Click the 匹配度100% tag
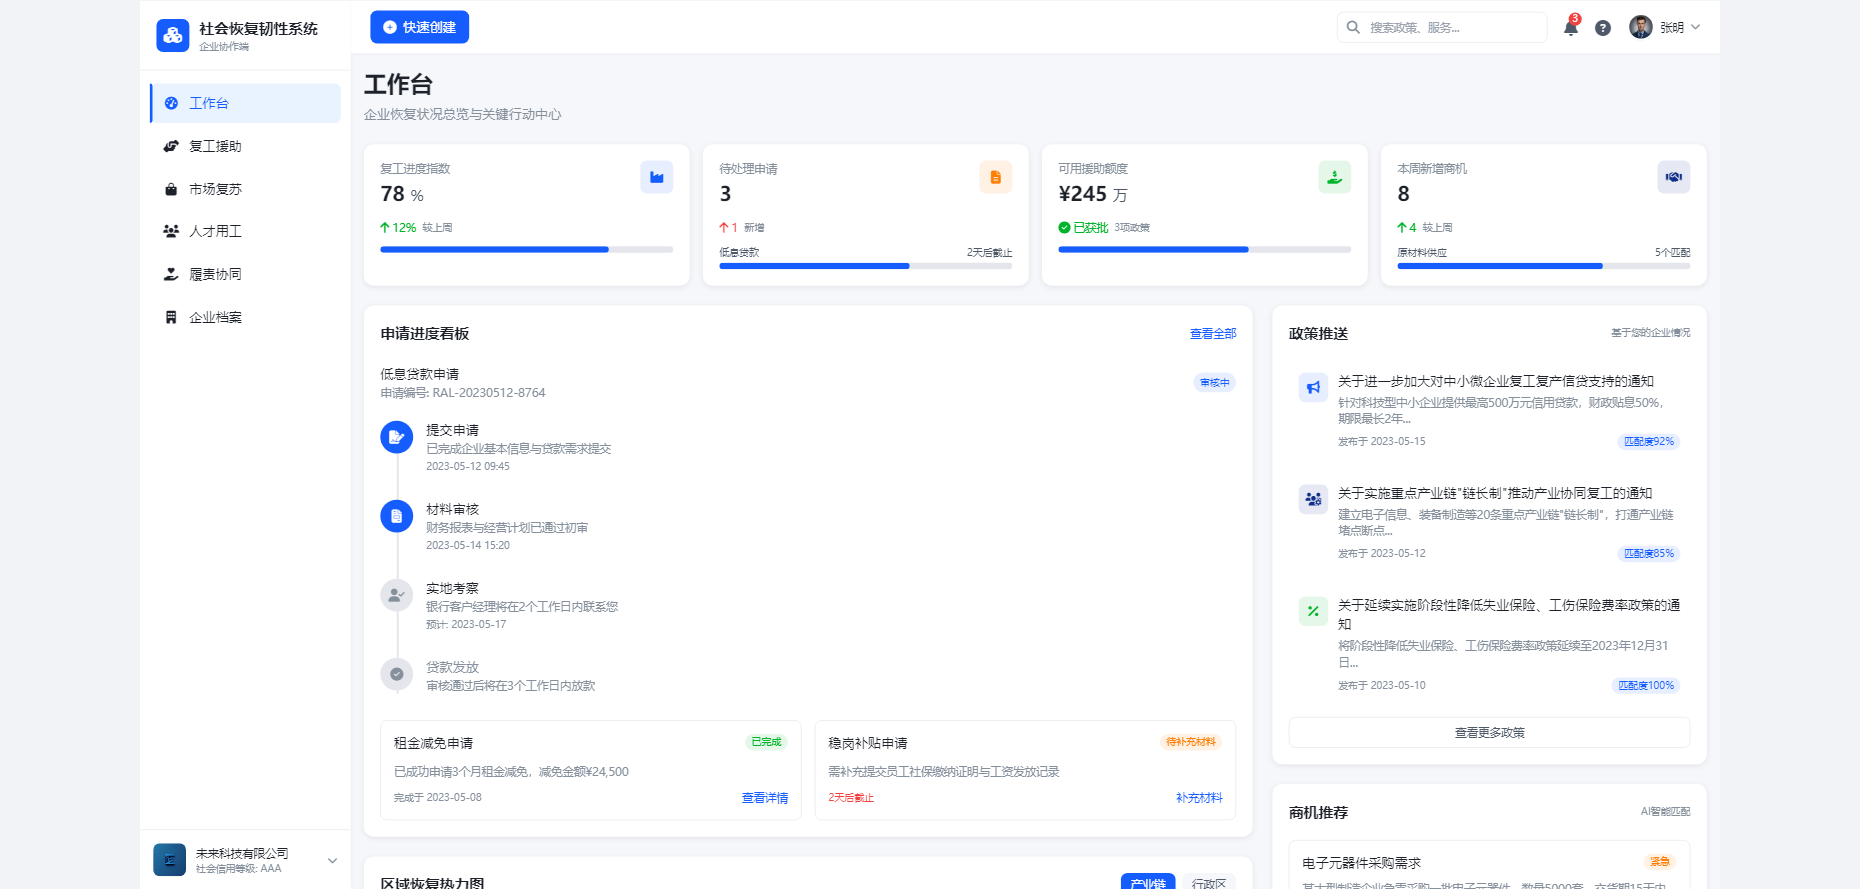 1646,686
